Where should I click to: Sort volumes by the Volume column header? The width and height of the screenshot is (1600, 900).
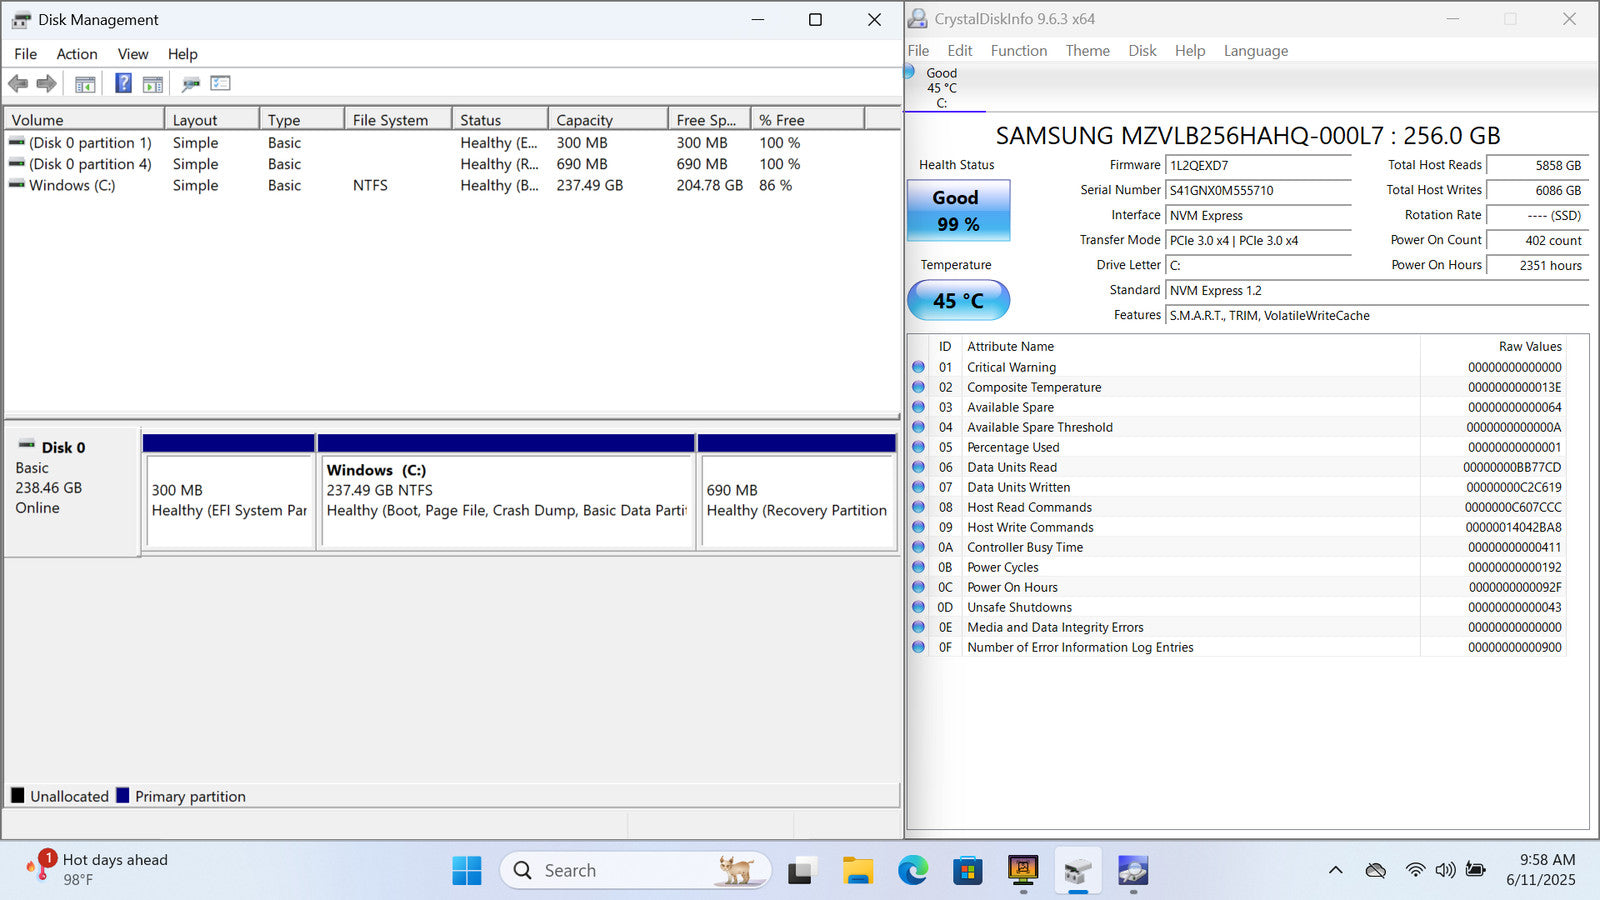(84, 120)
